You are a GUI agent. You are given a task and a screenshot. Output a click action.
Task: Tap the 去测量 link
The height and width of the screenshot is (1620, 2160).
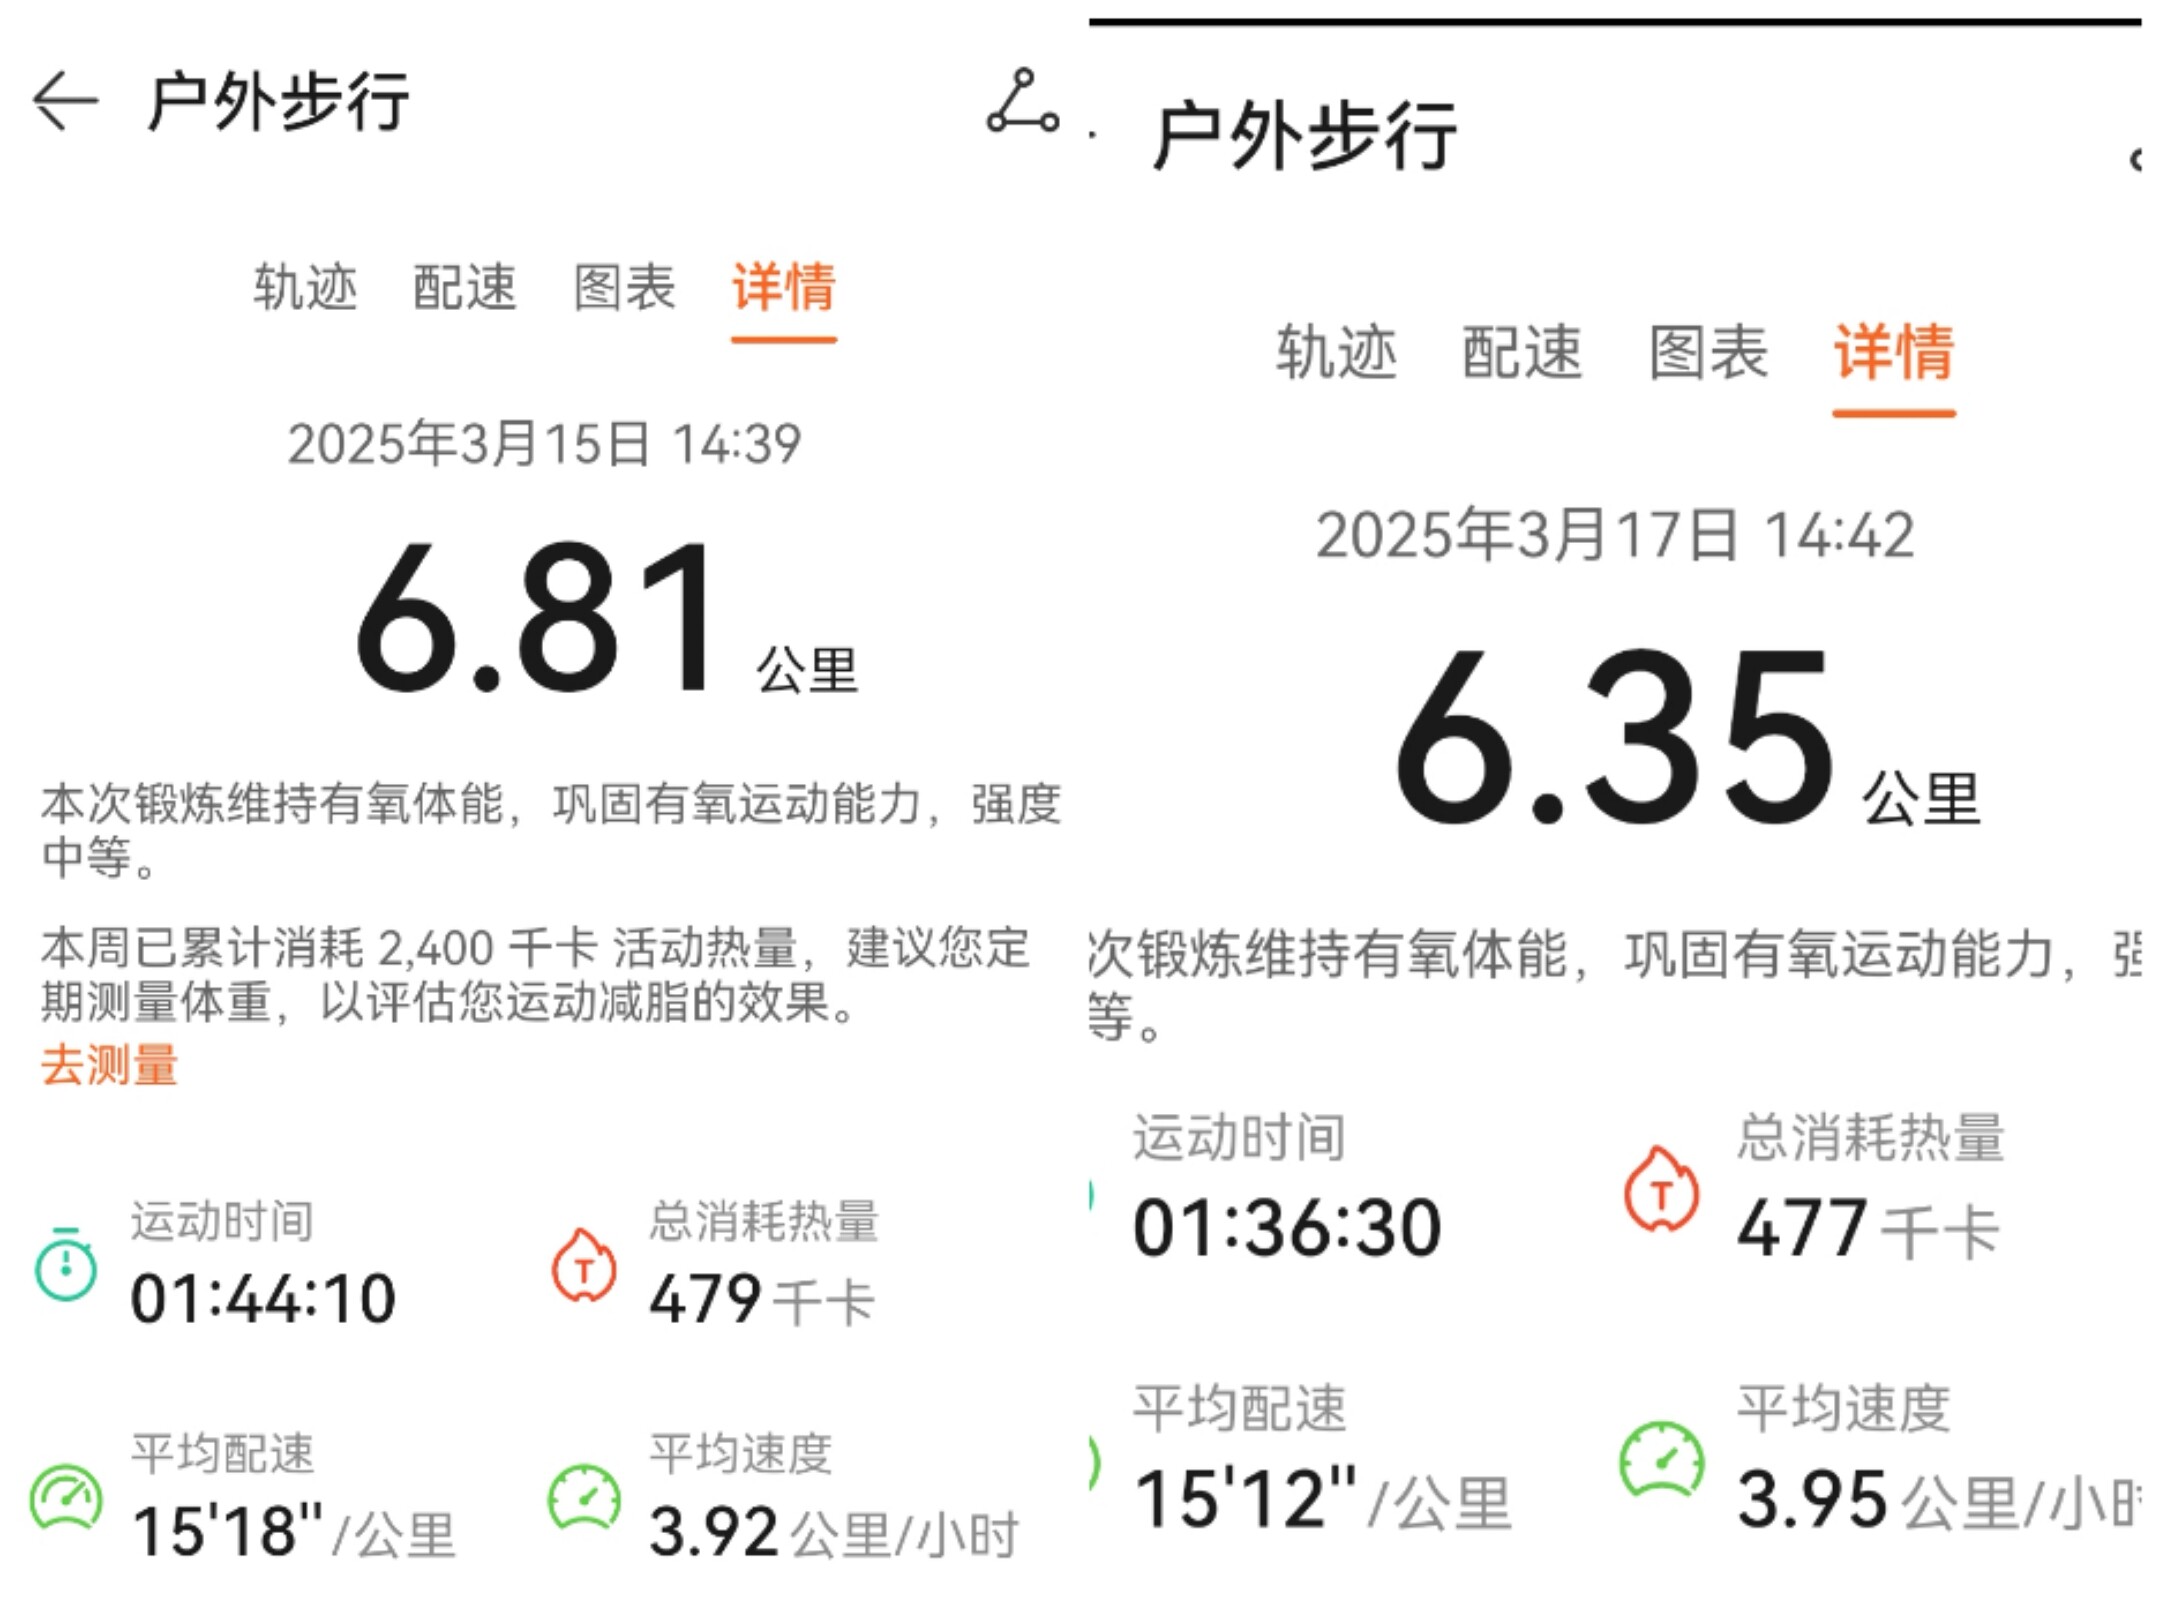click(110, 1065)
